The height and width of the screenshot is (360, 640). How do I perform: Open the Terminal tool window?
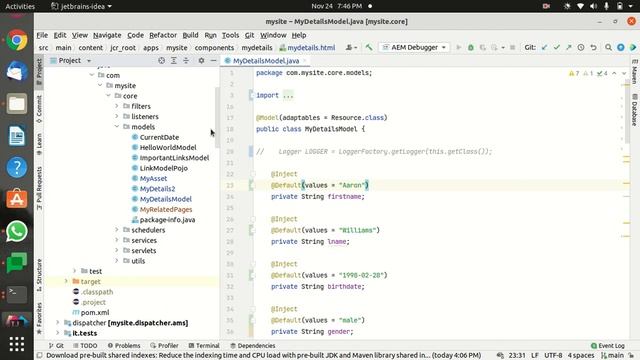tap(204, 345)
